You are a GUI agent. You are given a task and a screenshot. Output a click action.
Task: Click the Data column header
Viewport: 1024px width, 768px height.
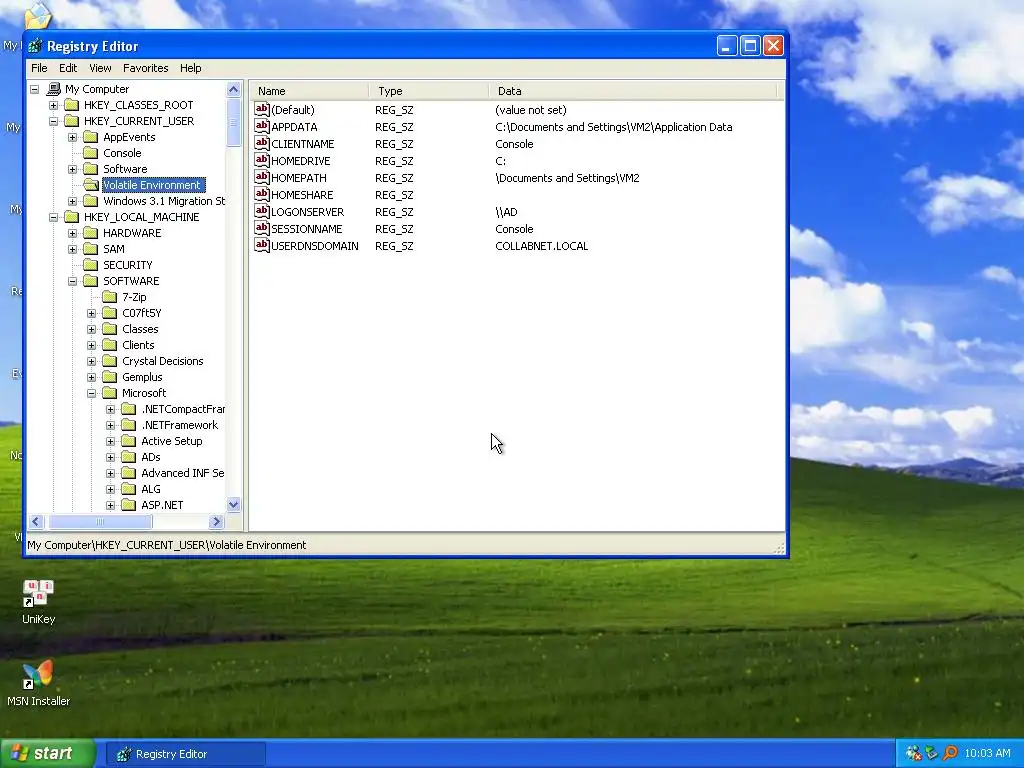[x=633, y=91]
